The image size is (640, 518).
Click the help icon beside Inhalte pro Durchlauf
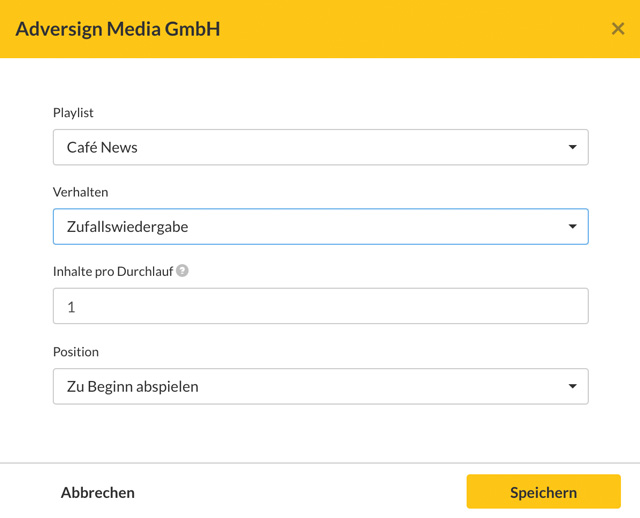tap(182, 271)
